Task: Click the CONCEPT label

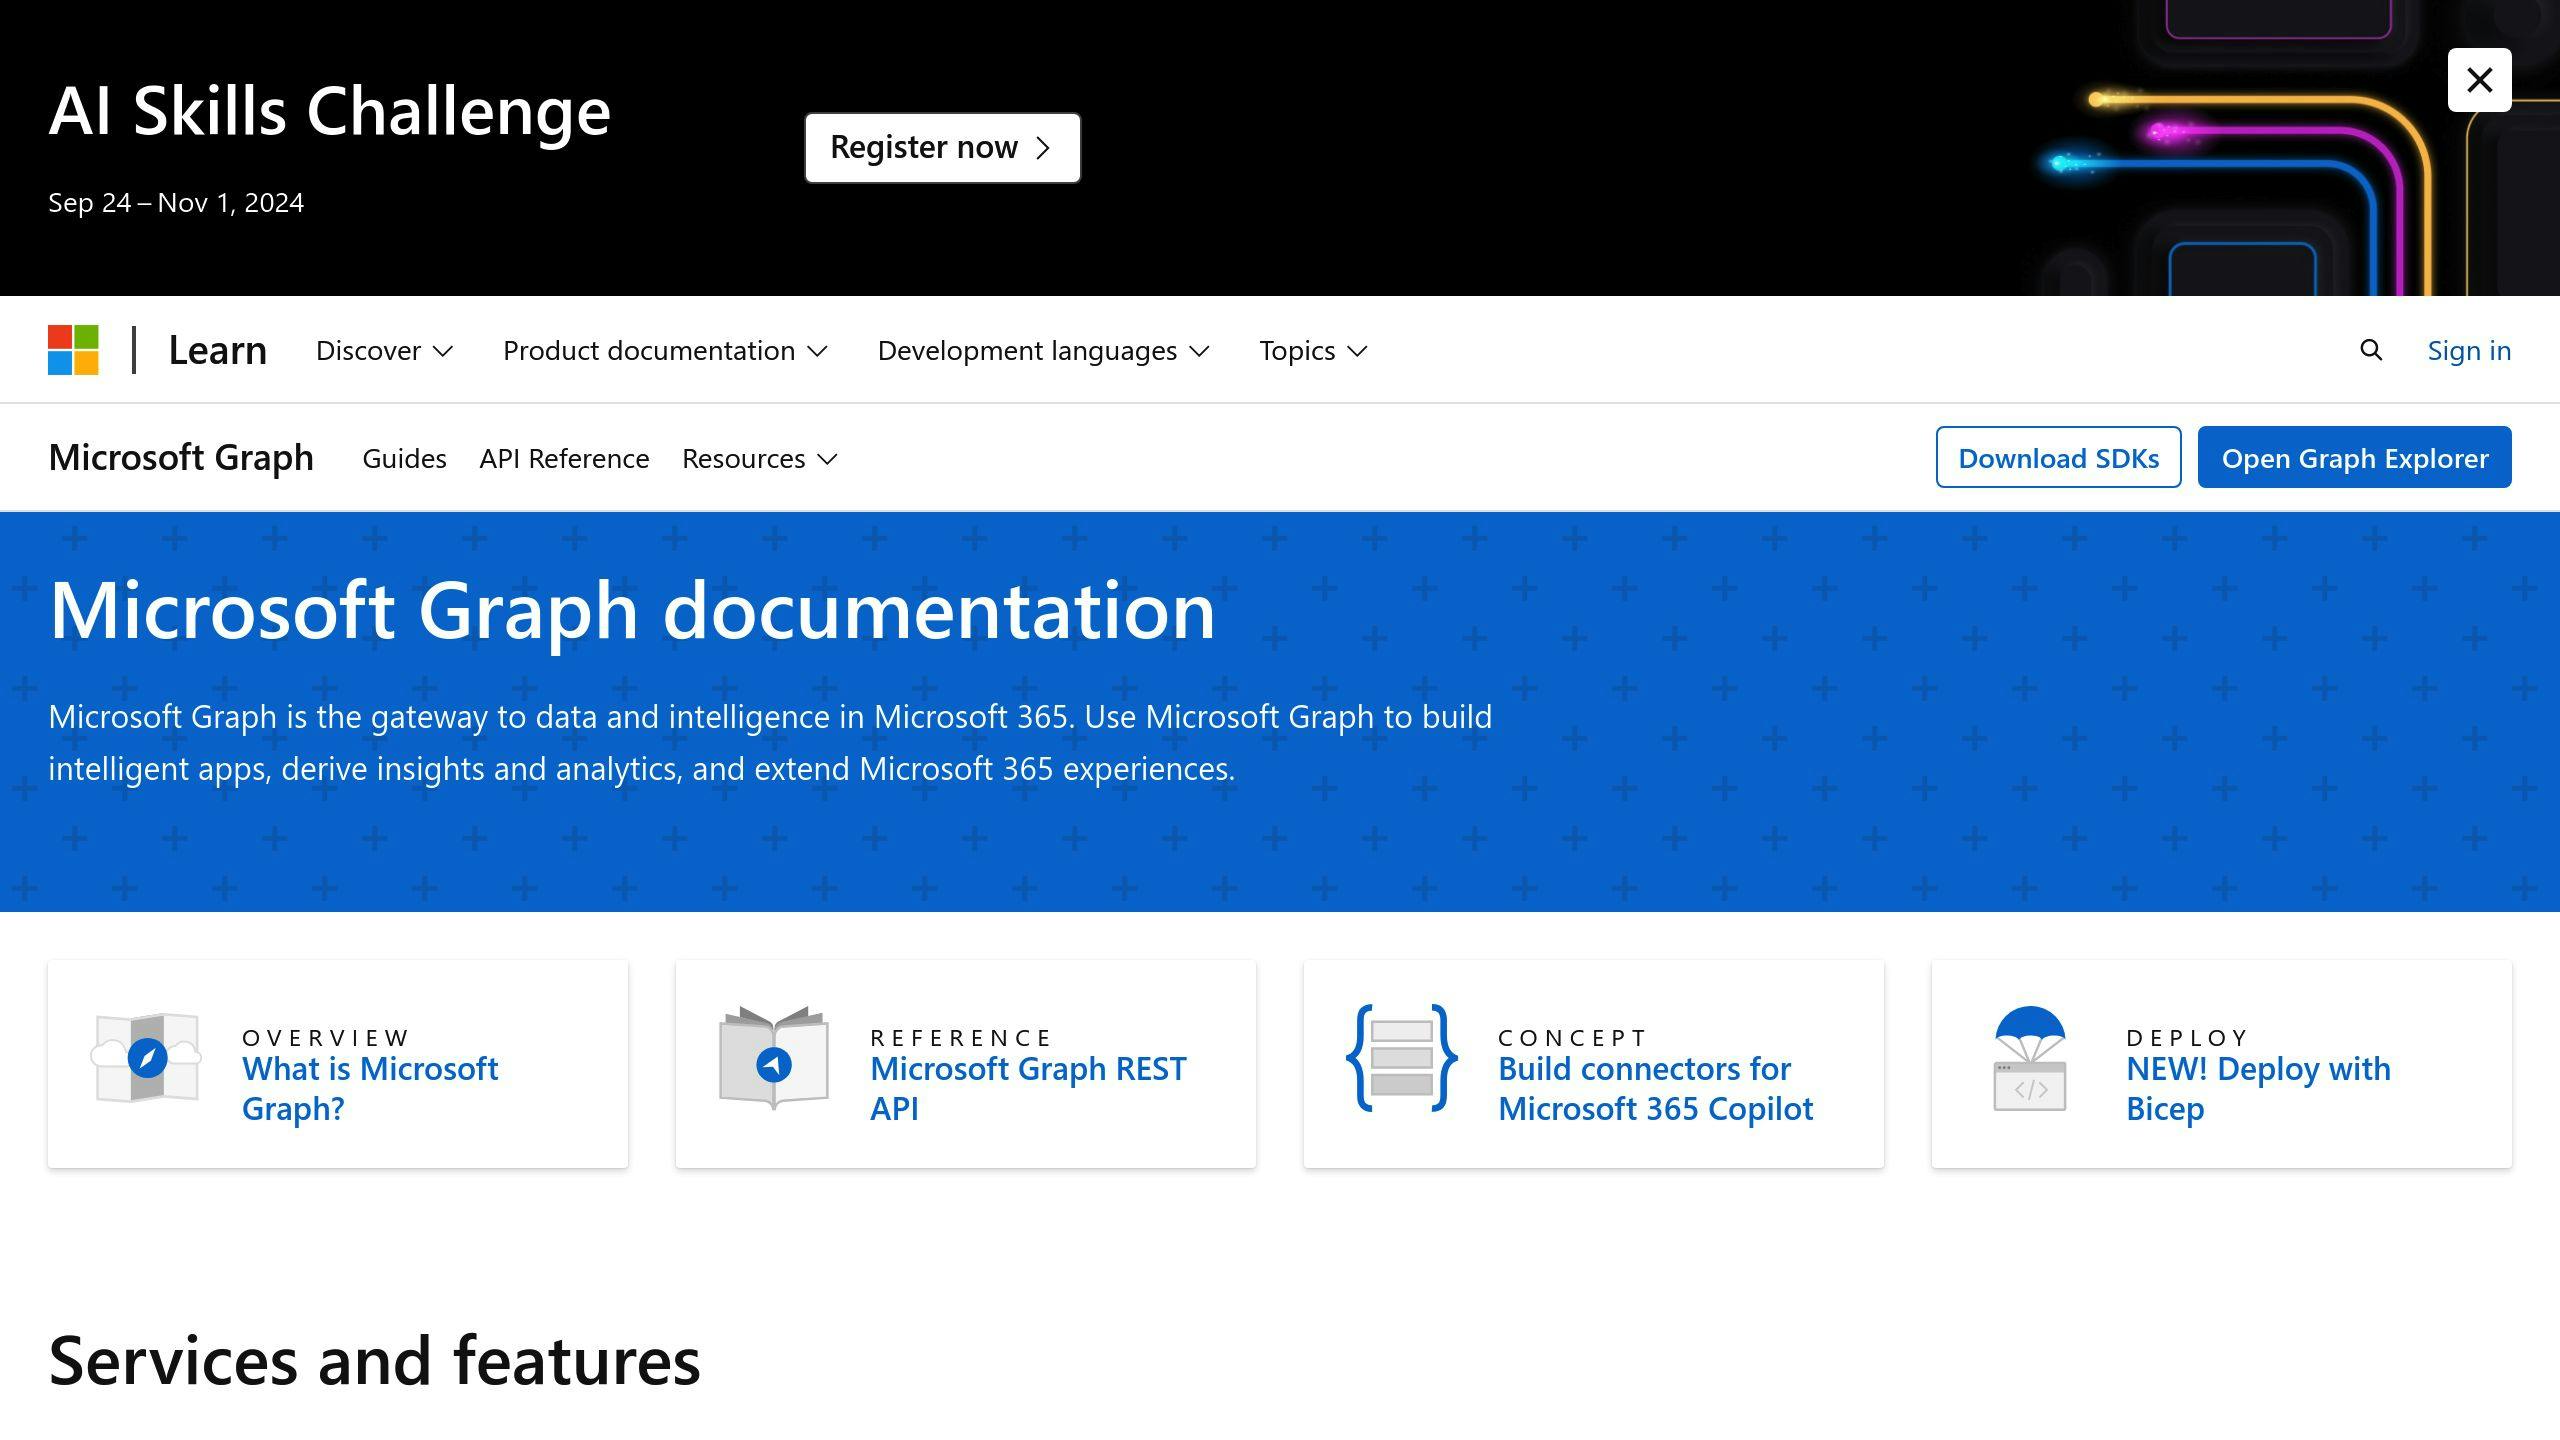Action: point(1572,1037)
